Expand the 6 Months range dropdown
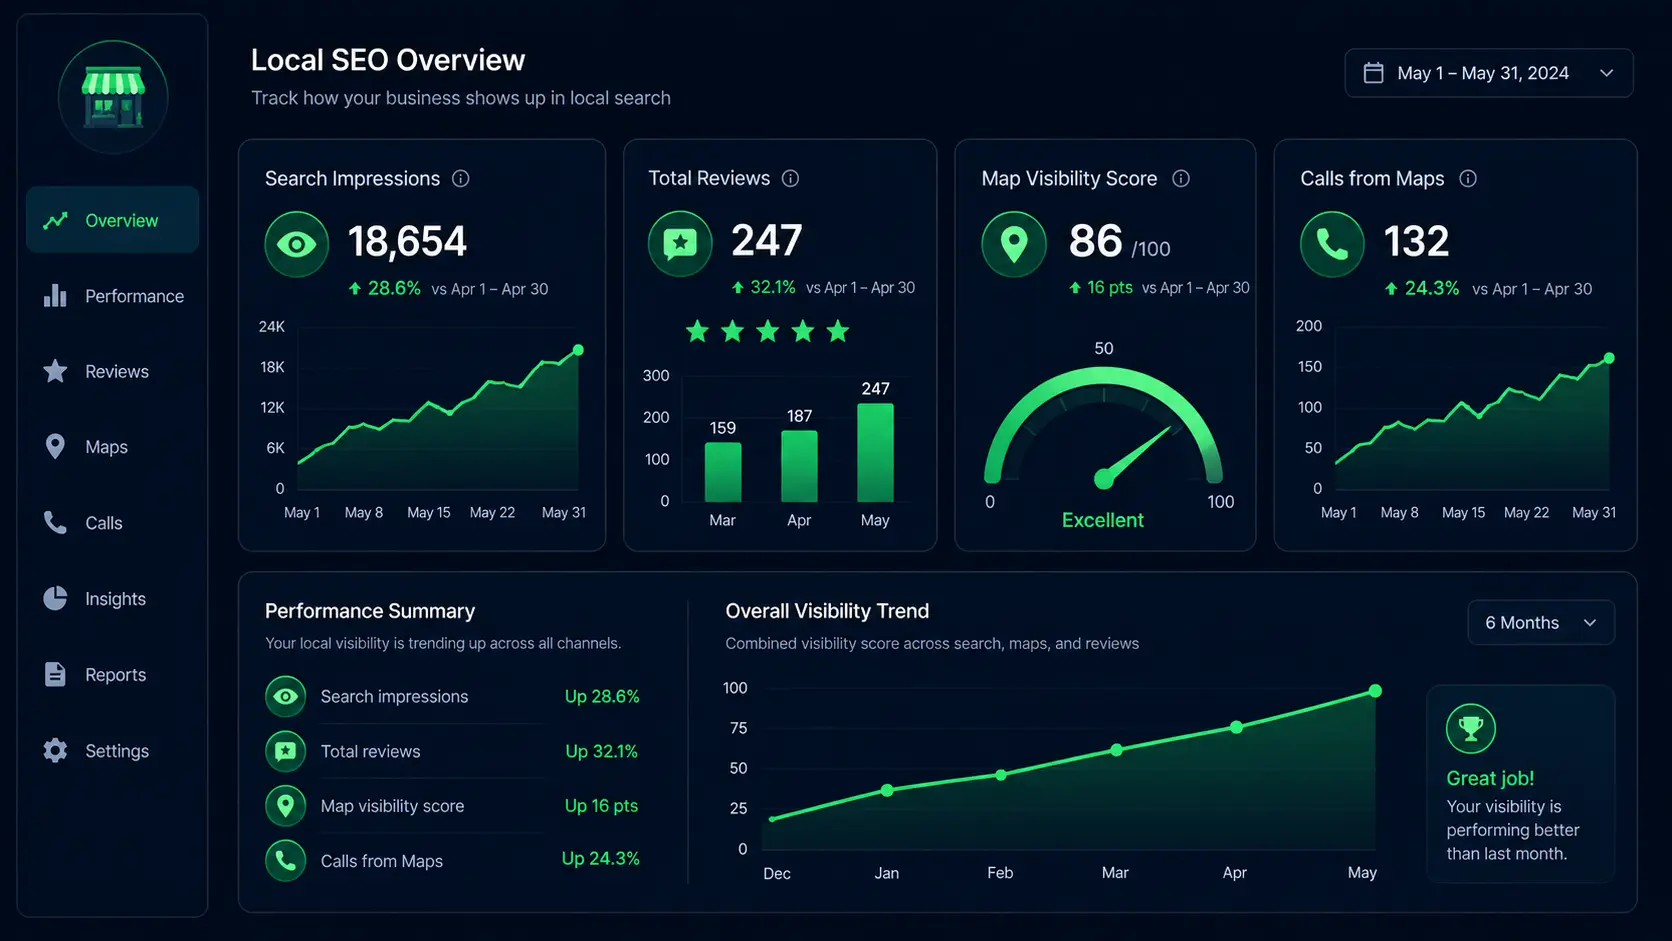The width and height of the screenshot is (1672, 941). pos(1541,623)
